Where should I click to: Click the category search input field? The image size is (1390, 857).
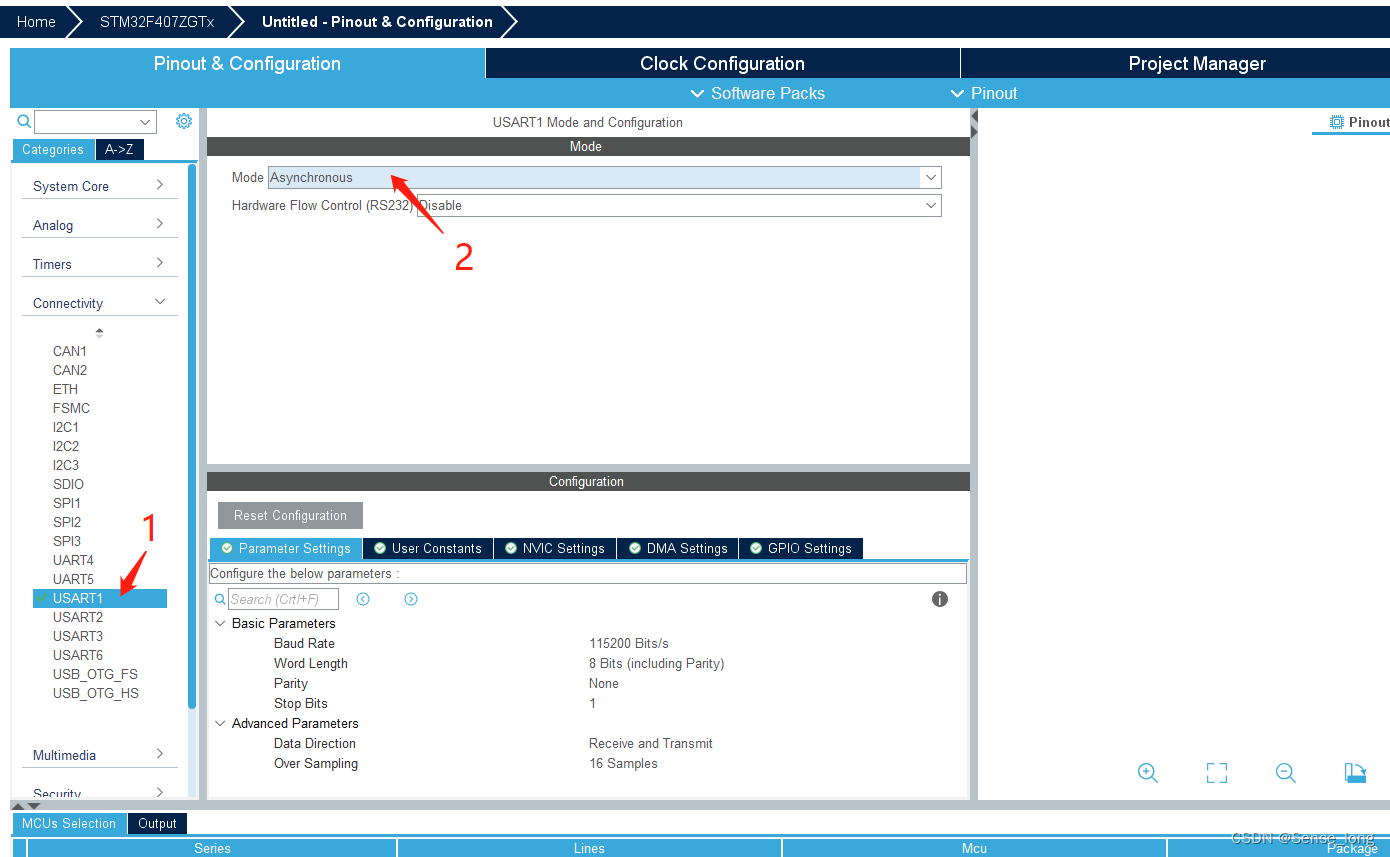tap(85, 122)
